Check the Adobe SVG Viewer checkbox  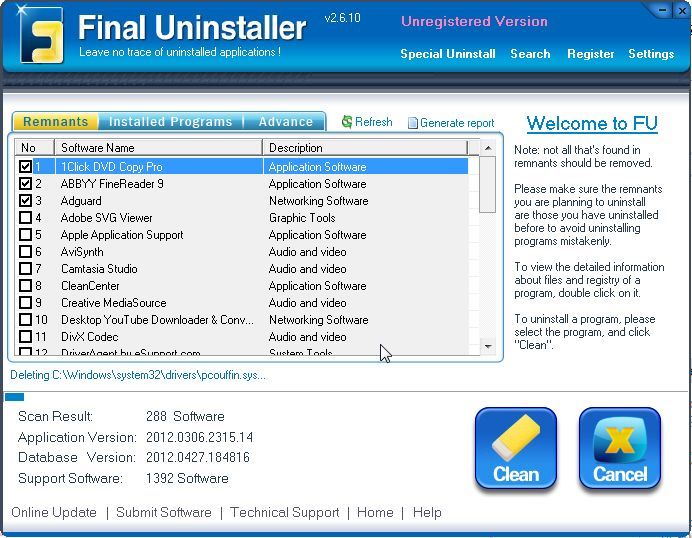coord(25,218)
